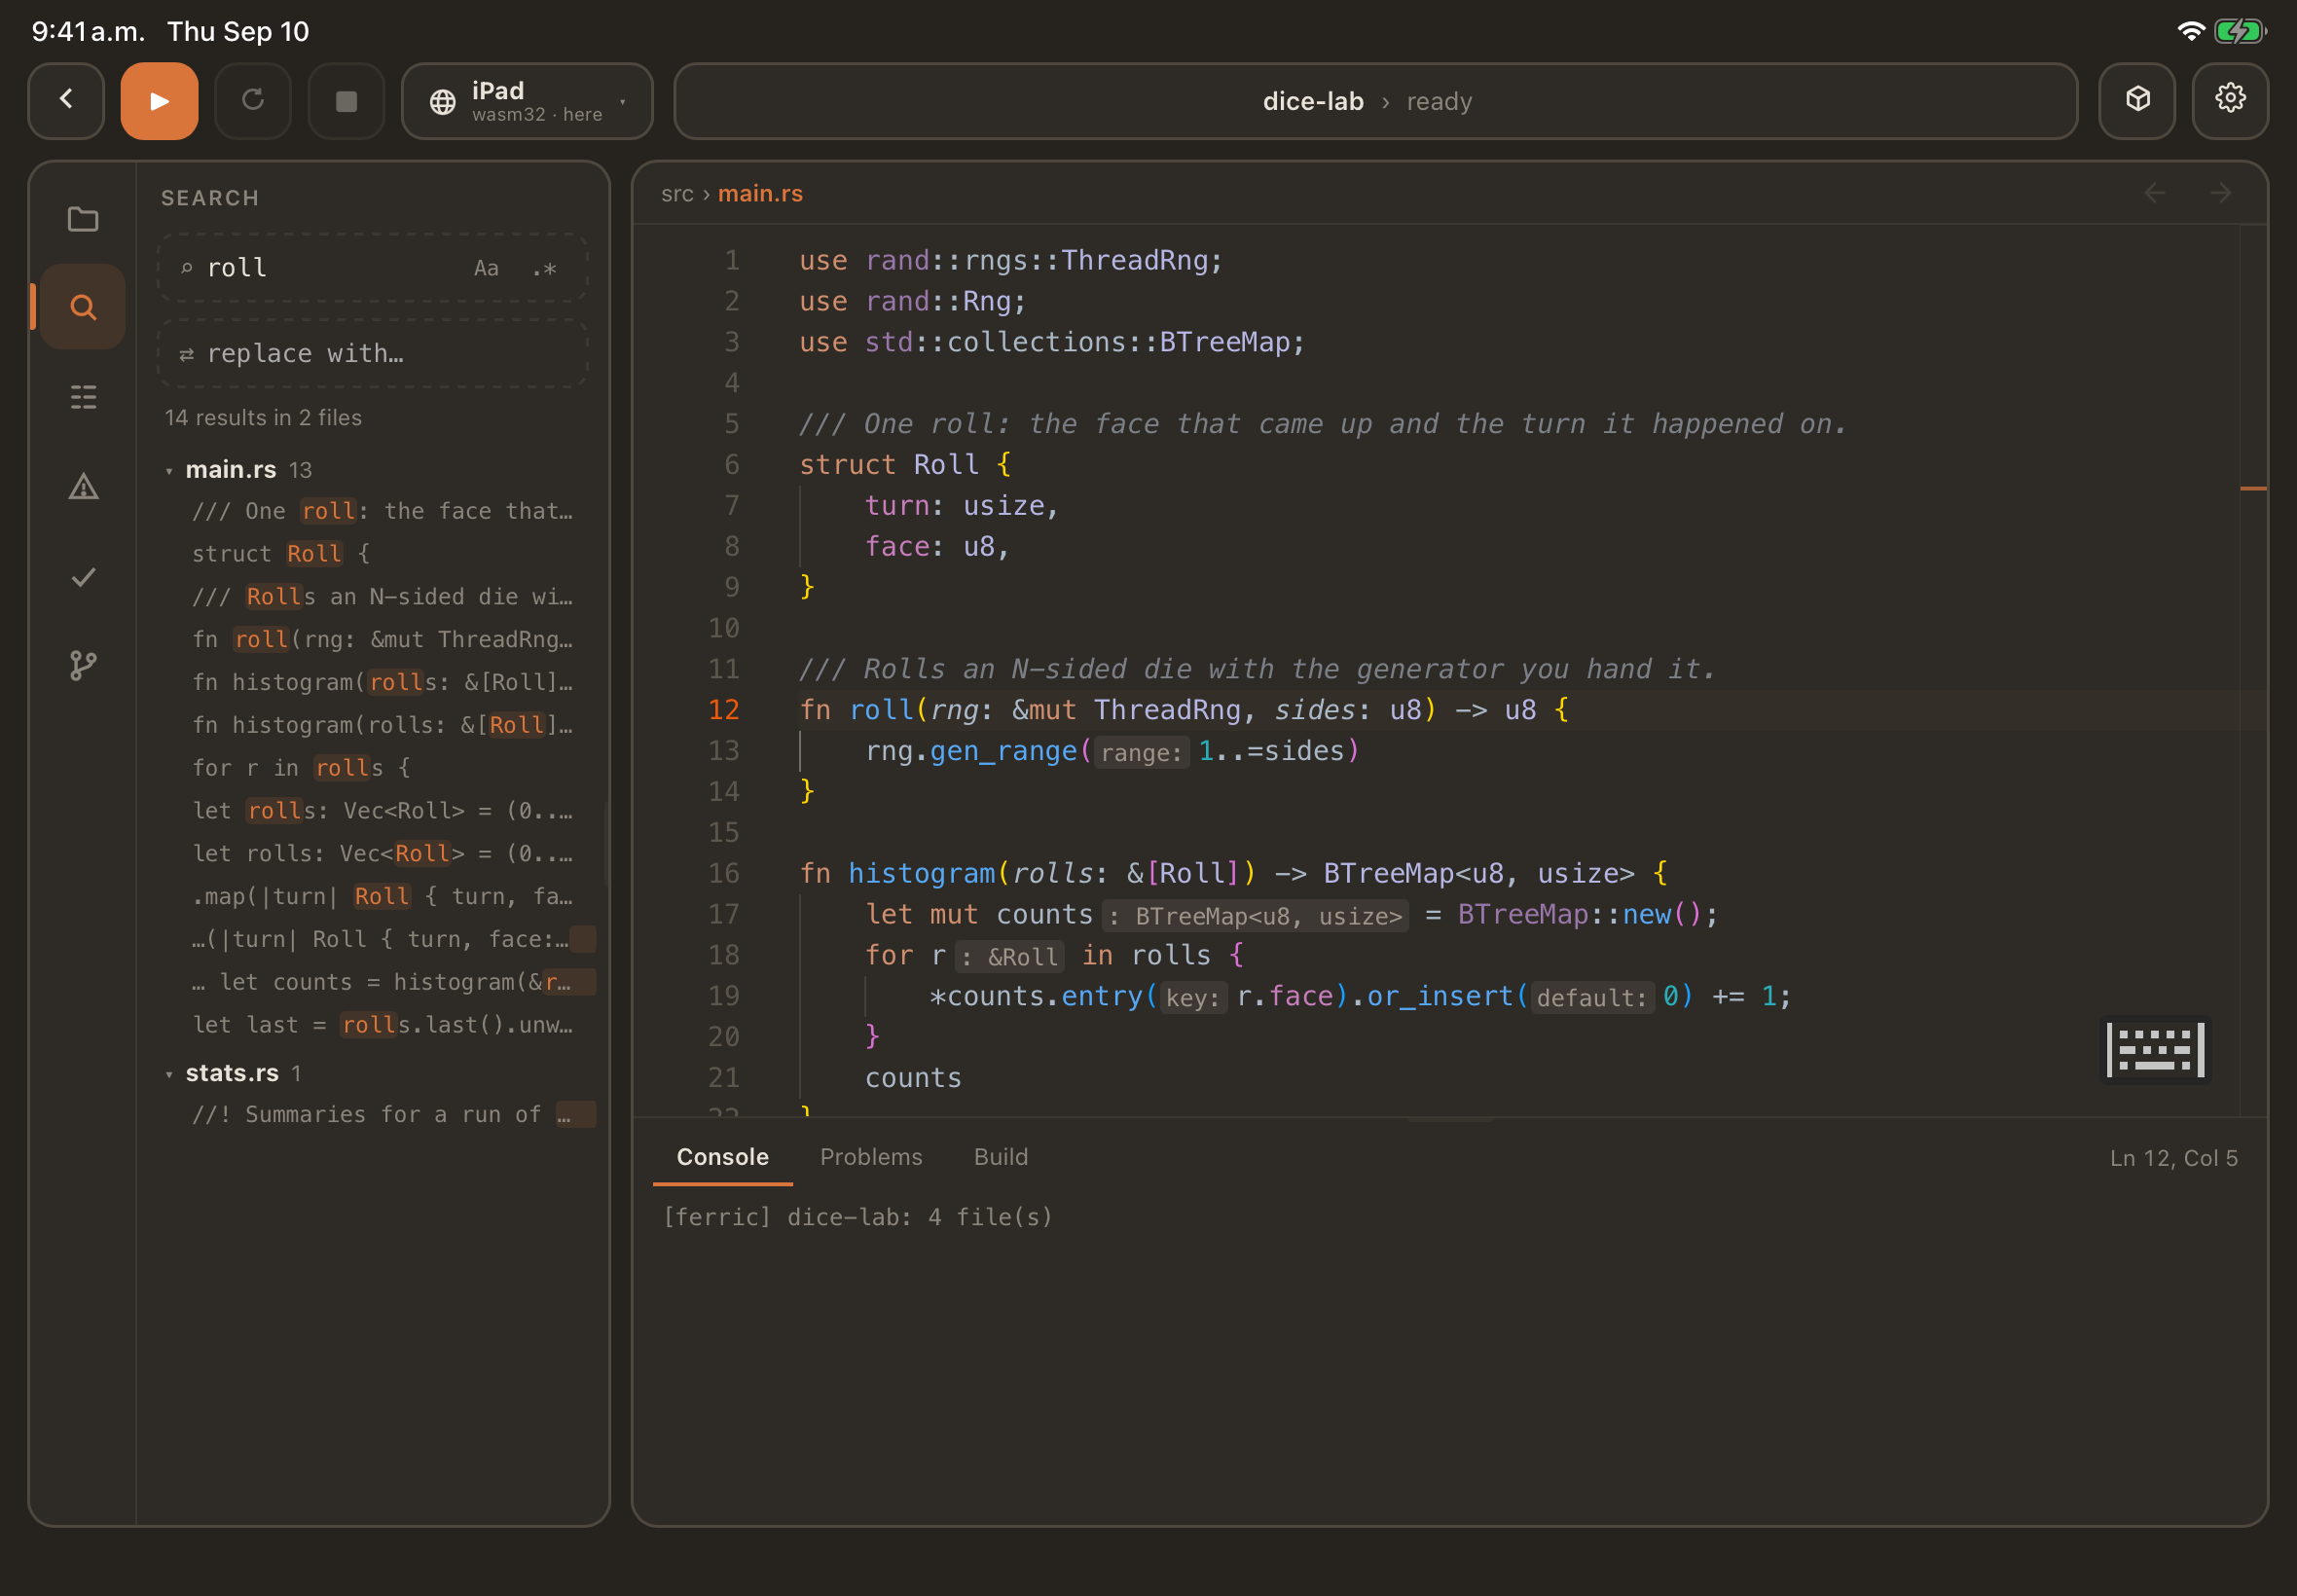Open result 'let last = rolls.last().unw…'
The image size is (2297, 1596).
coord(383,1024)
